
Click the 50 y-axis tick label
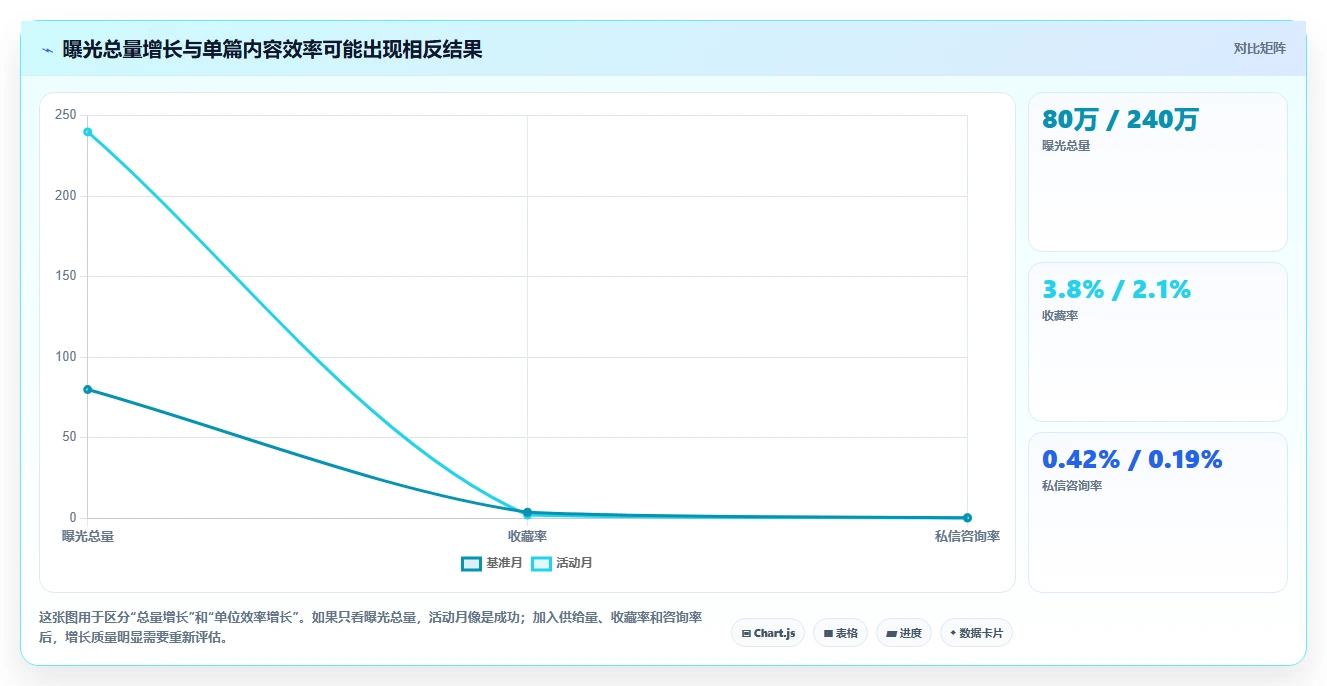pos(69,437)
